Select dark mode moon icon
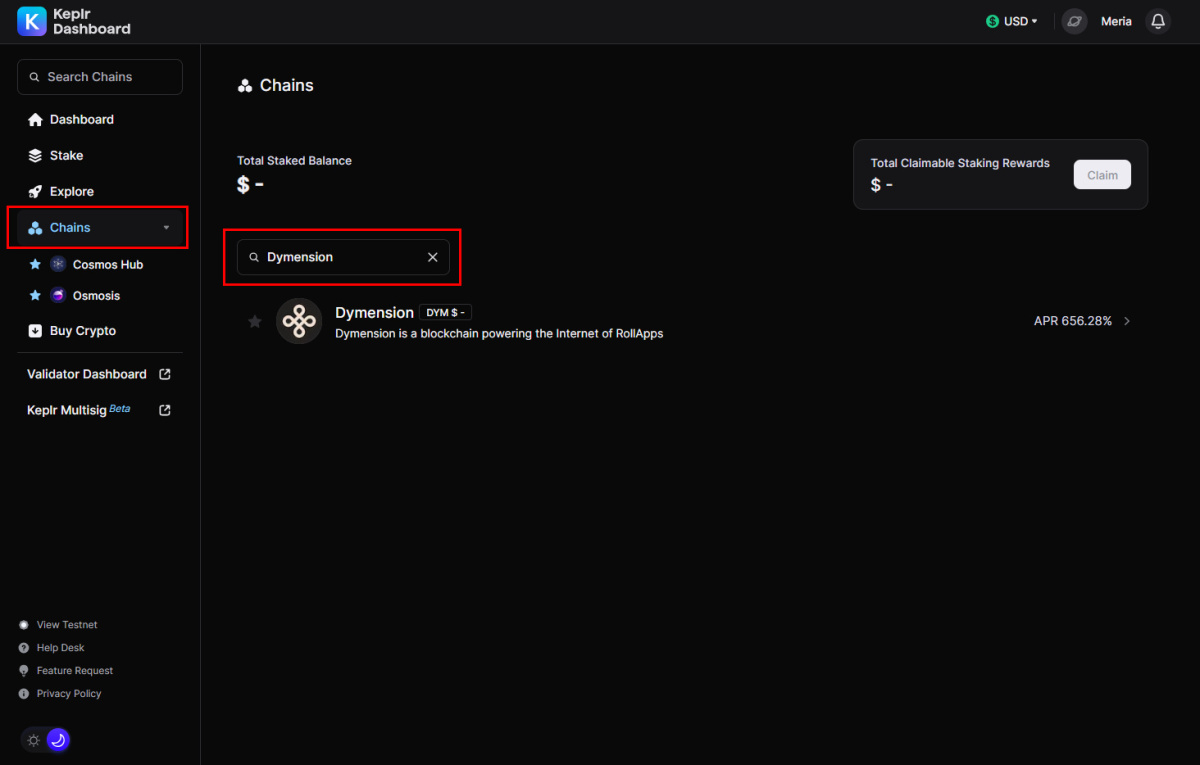The height and width of the screenshot is (765, 1200). [58, 740]
